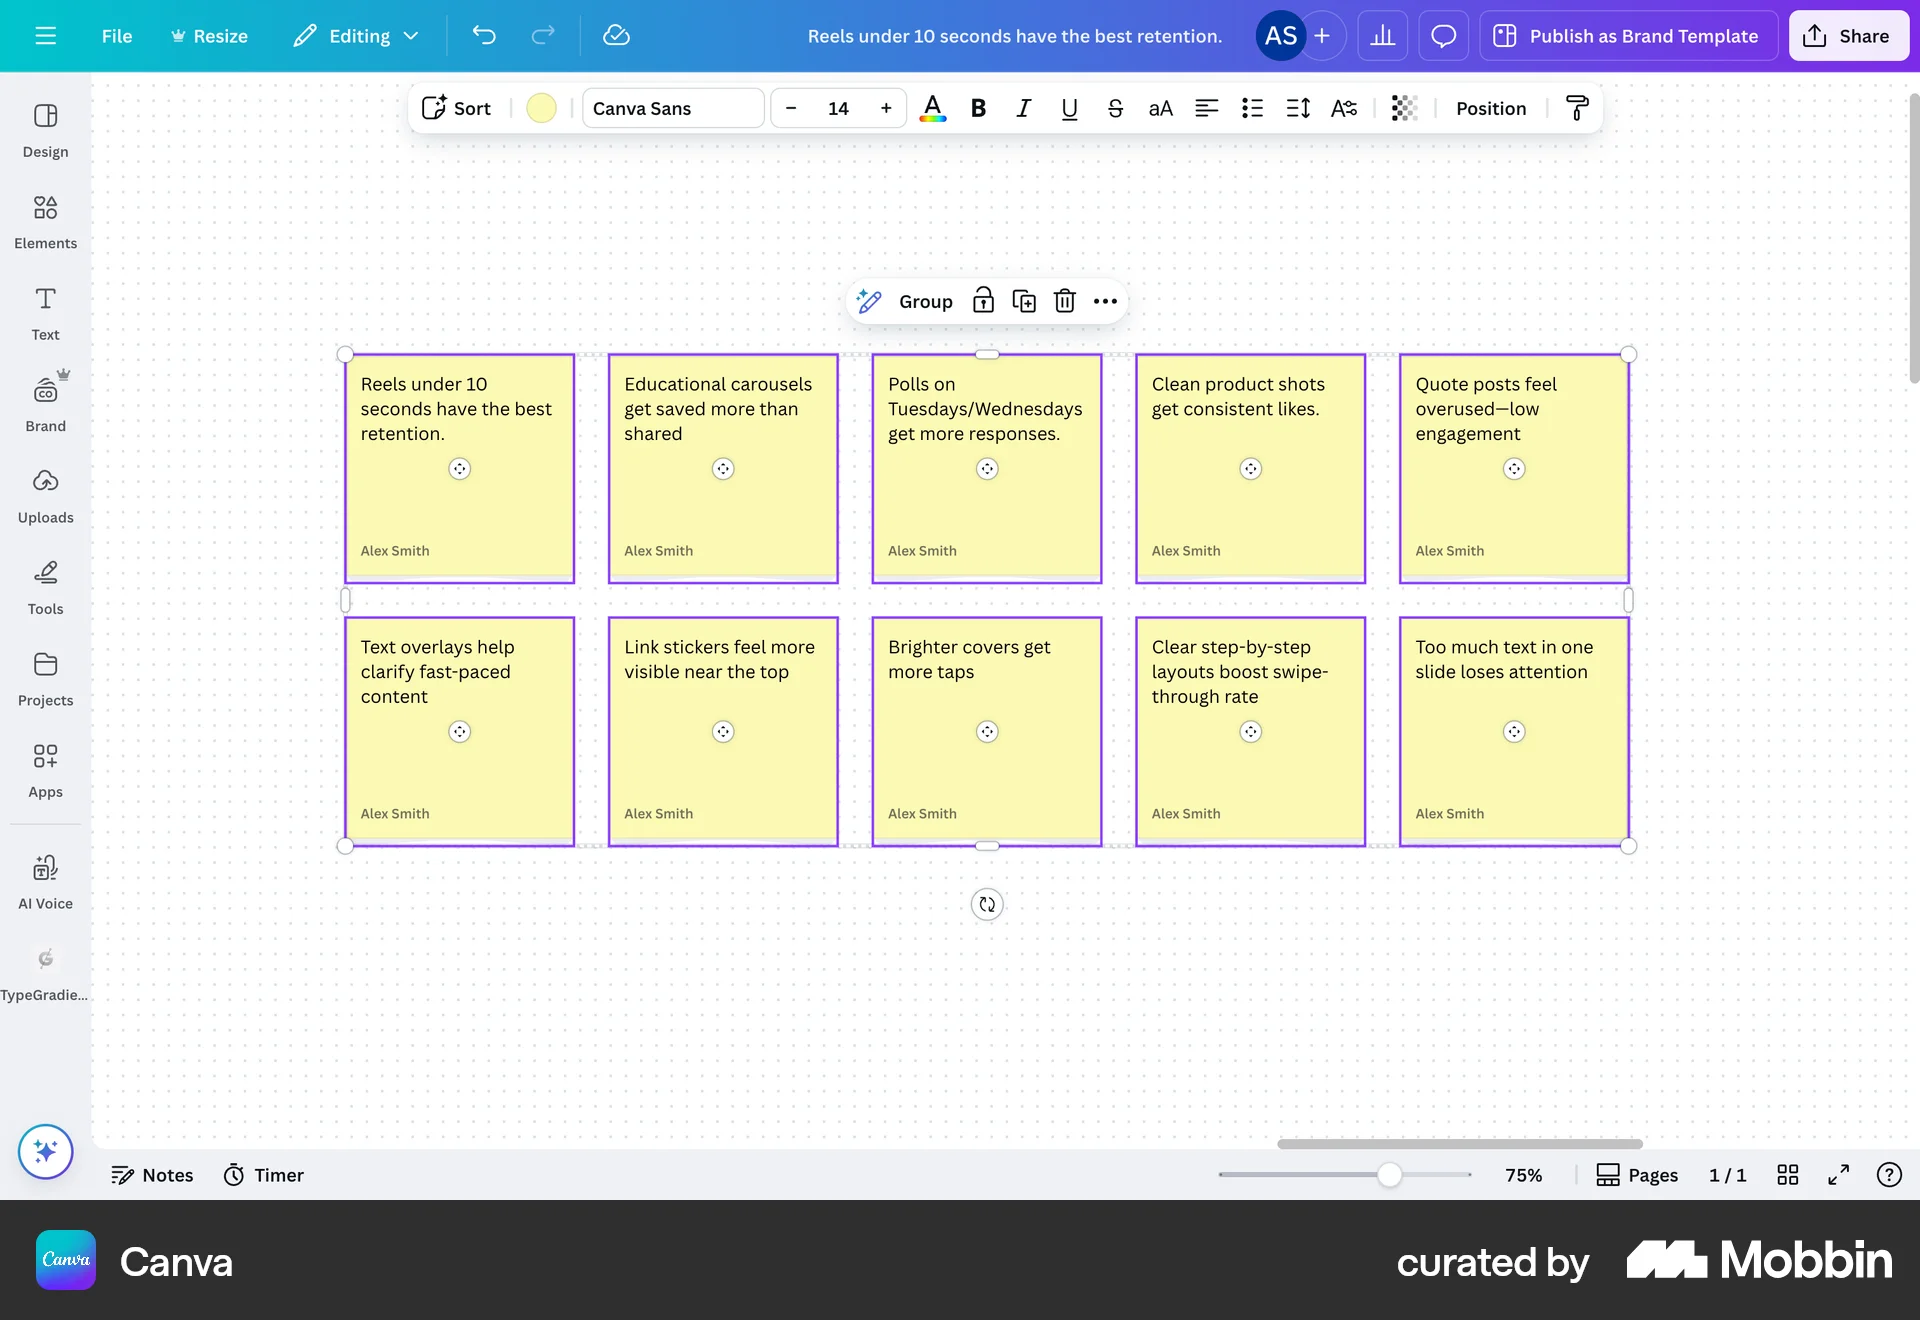
Task: Open the Editing mode dropdown
Action: tap(356, 35)
